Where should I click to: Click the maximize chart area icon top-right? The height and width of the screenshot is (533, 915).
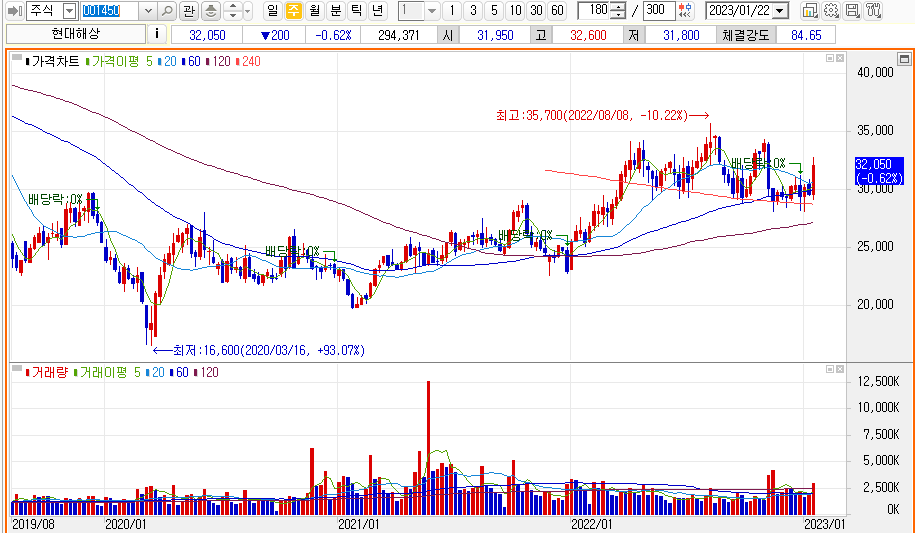pos(904,58)
